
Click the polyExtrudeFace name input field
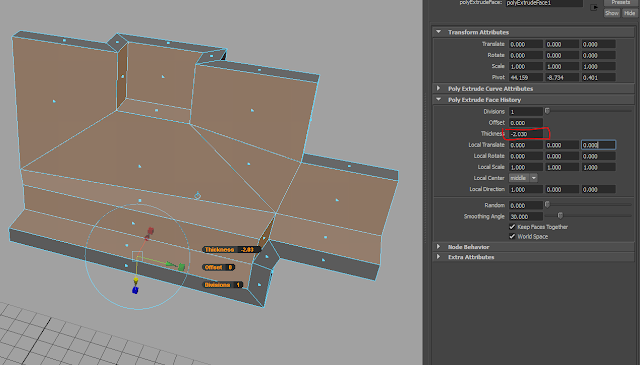click(x=544, y=3)
